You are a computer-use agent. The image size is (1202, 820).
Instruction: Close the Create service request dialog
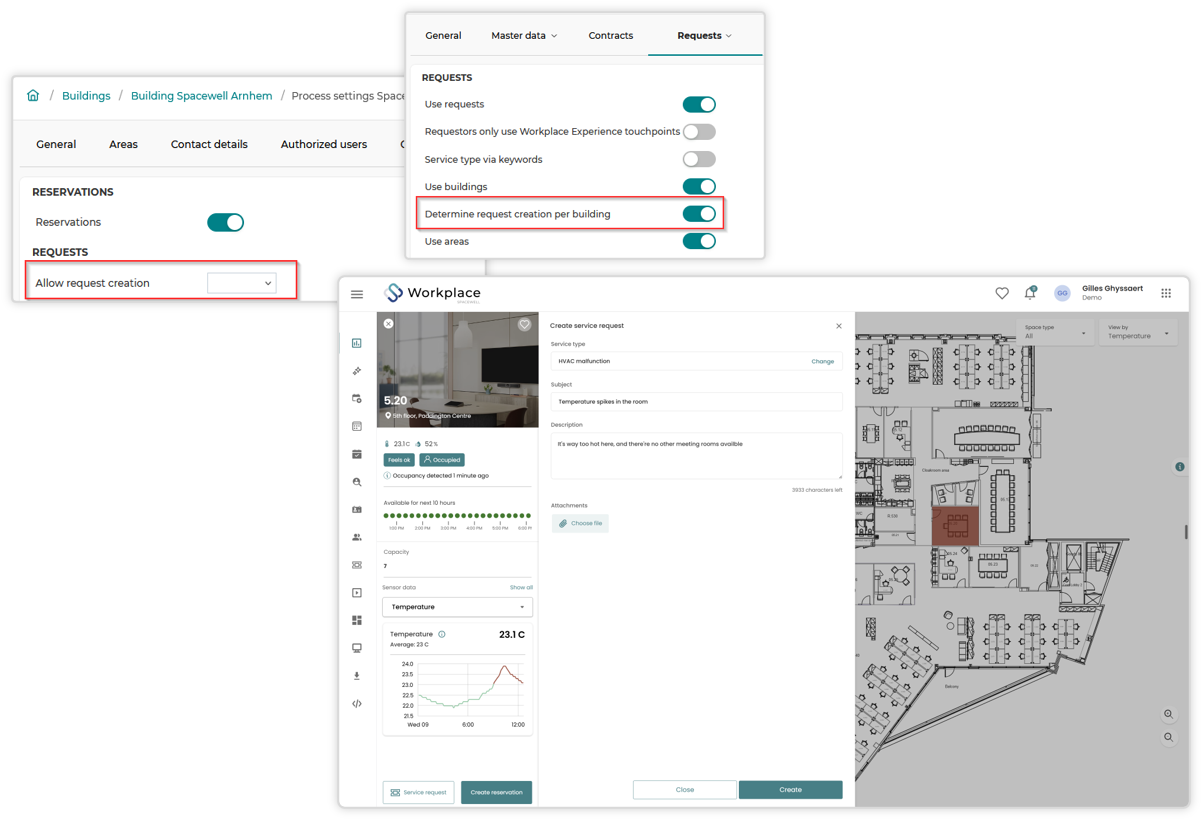tap(839, 326)
